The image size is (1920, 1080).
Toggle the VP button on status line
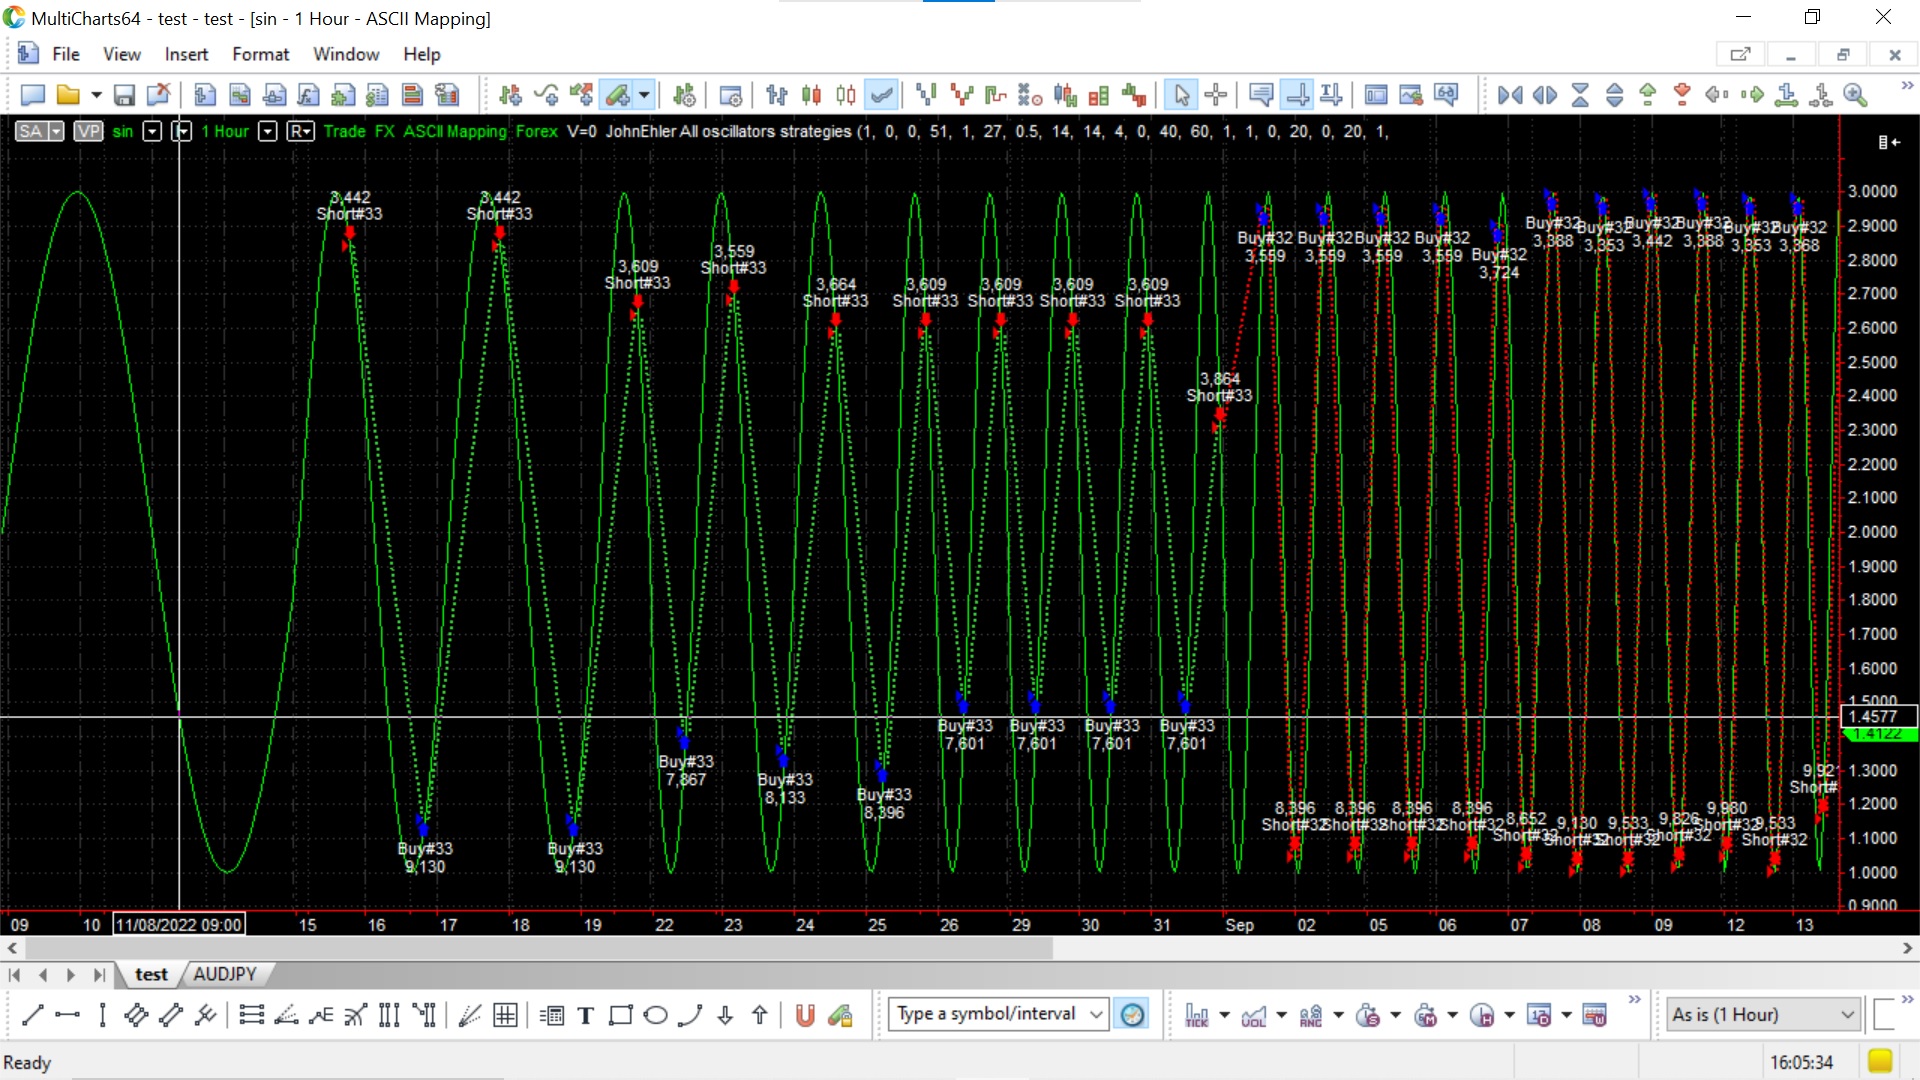pyautogui.click(x=88, y=131)
